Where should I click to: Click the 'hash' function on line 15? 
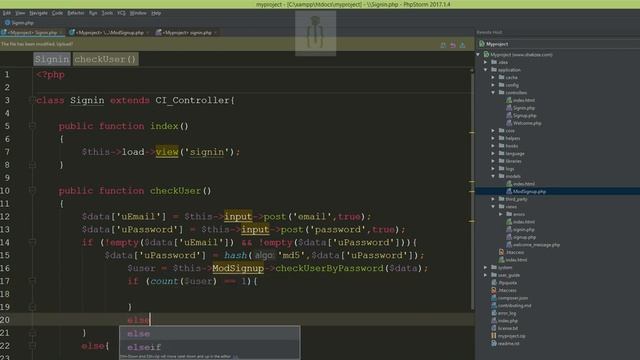click(236, 255)
